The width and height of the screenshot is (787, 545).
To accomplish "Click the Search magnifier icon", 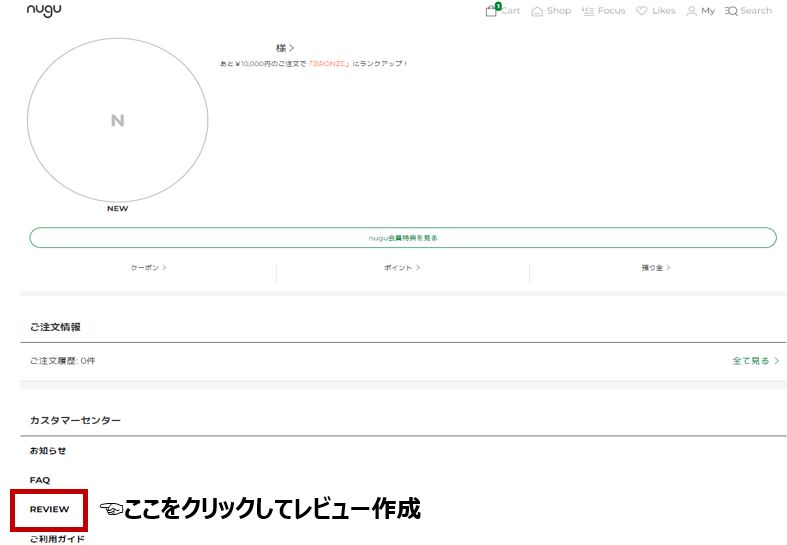I will [x=731, y=11].
